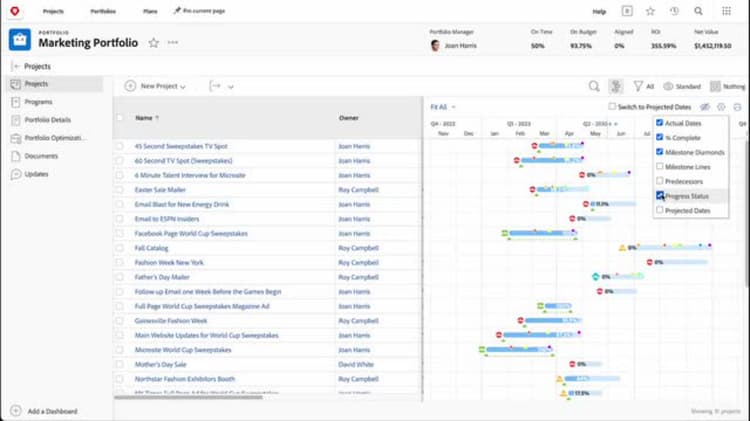This screenshot has height=421, width=750.
Task: Expand the export dropdown arrow
Action: click(x=231, y=87)
